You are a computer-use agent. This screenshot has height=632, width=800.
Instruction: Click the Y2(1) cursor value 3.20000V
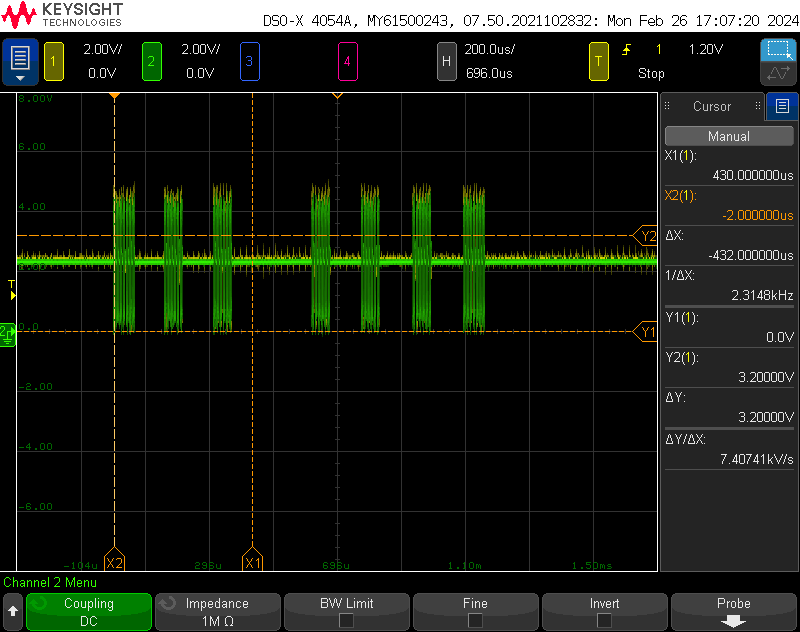click(x=766, y=377)
